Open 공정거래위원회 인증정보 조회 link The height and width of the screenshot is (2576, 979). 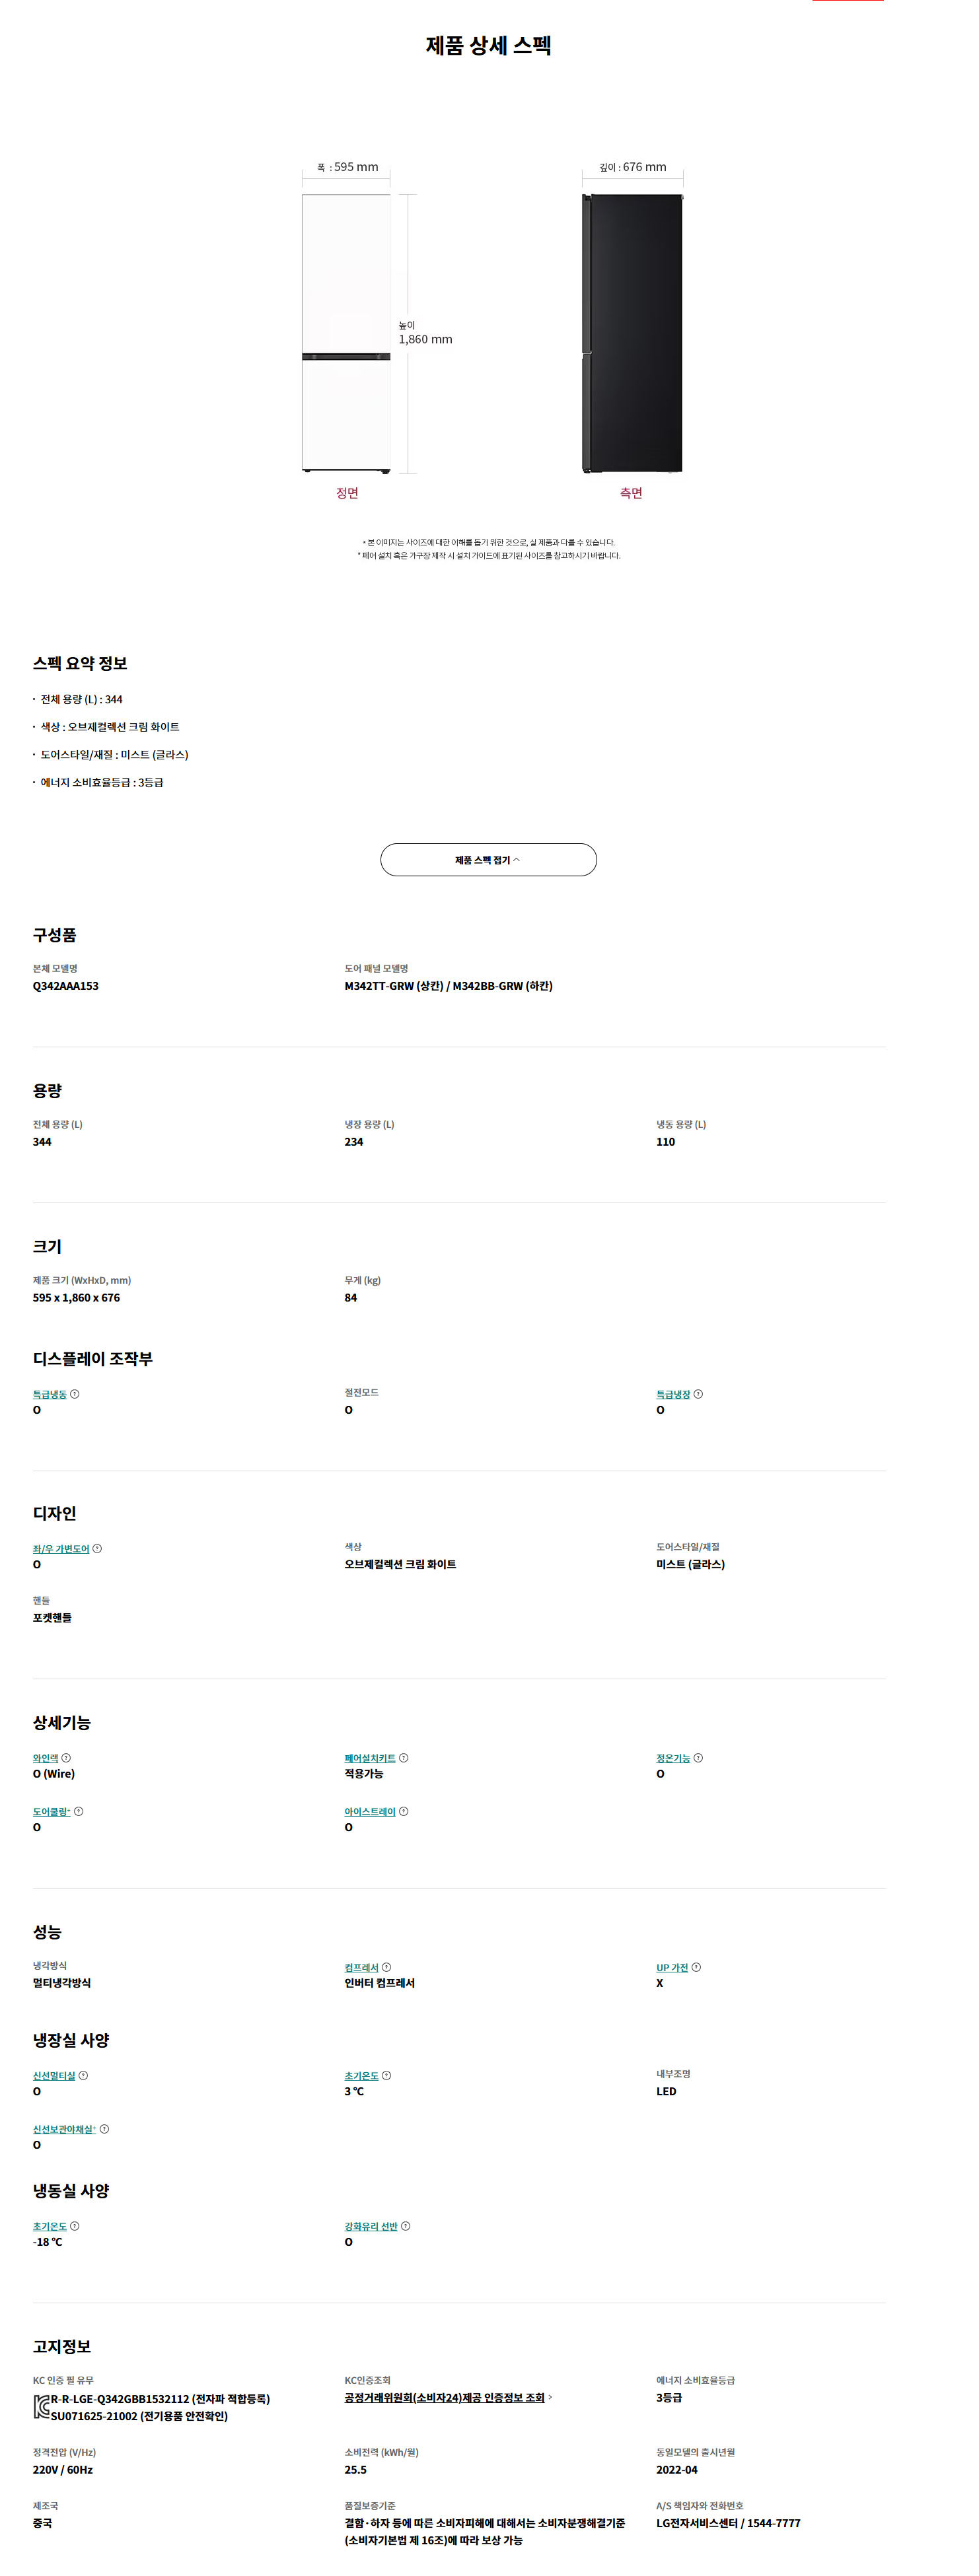pyautogui.click(x=444, y=2397)
